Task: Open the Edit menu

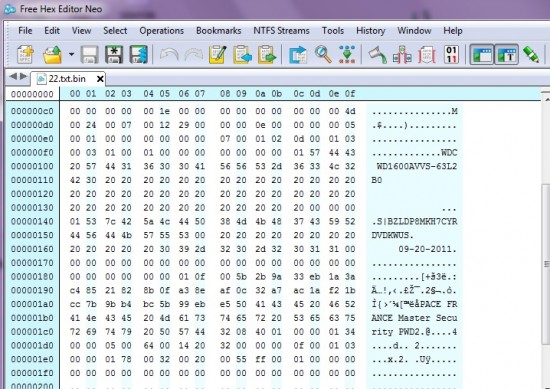Action: [52, 31]
